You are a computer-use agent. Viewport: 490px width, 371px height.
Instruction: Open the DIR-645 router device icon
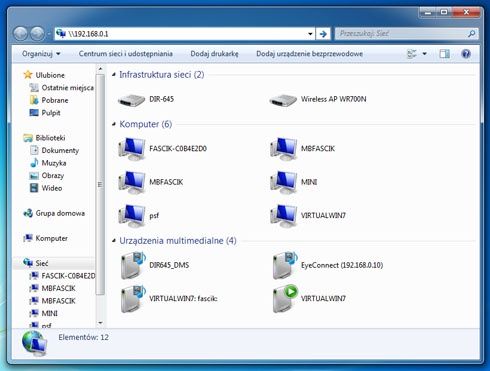131,100
